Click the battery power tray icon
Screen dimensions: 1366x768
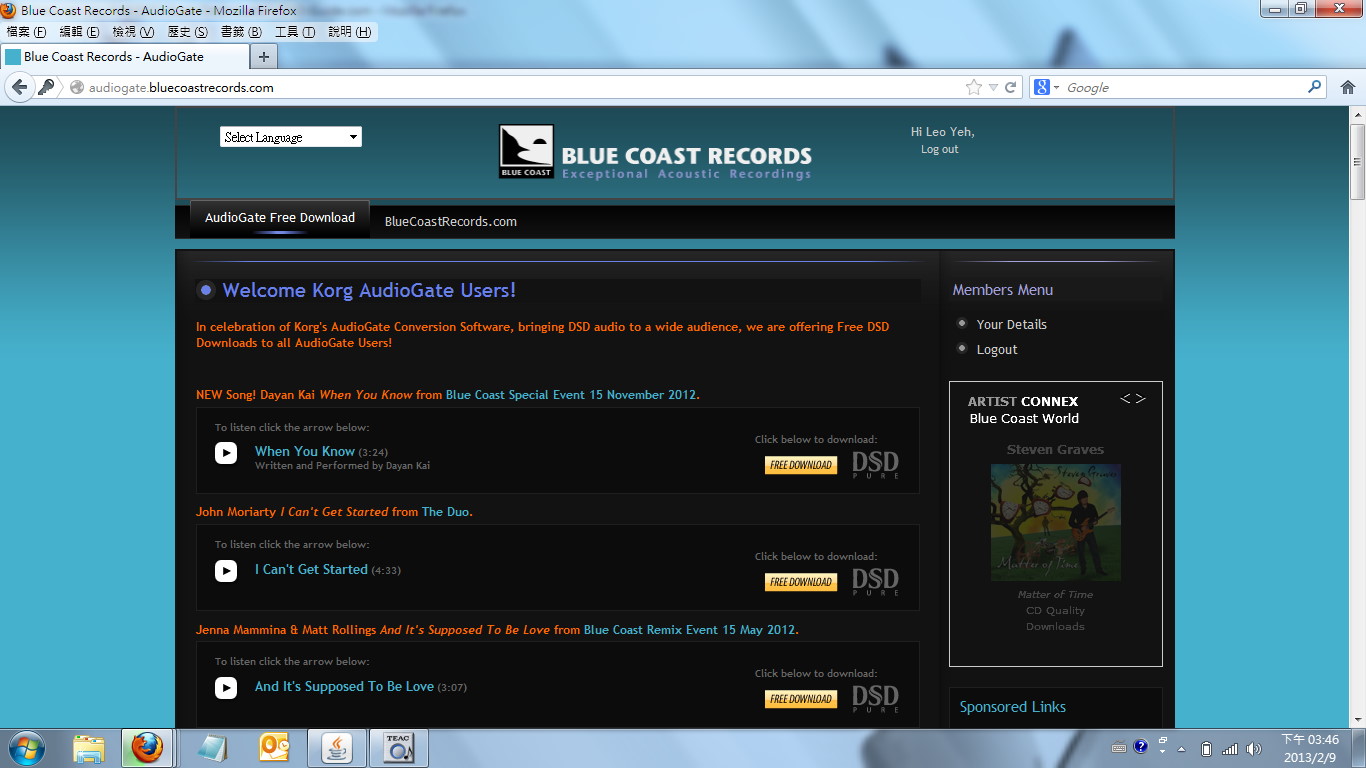1206,749
